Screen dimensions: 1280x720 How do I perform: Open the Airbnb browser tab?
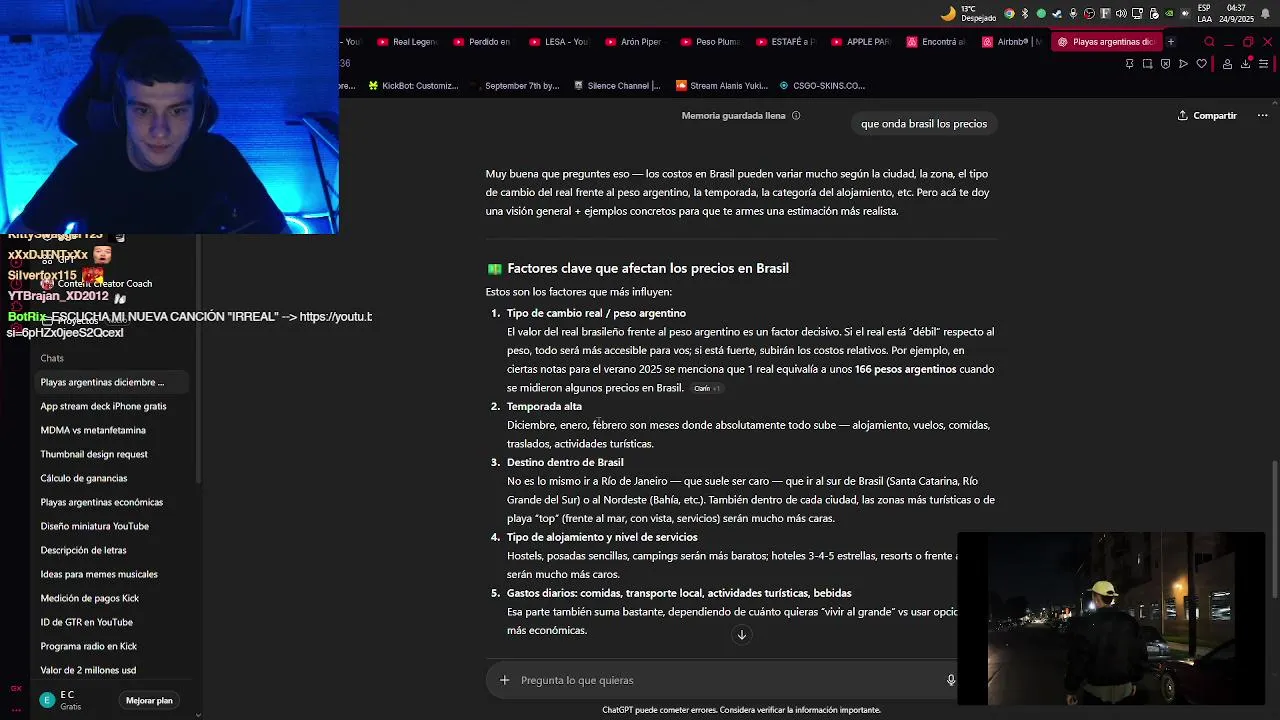1012,42
